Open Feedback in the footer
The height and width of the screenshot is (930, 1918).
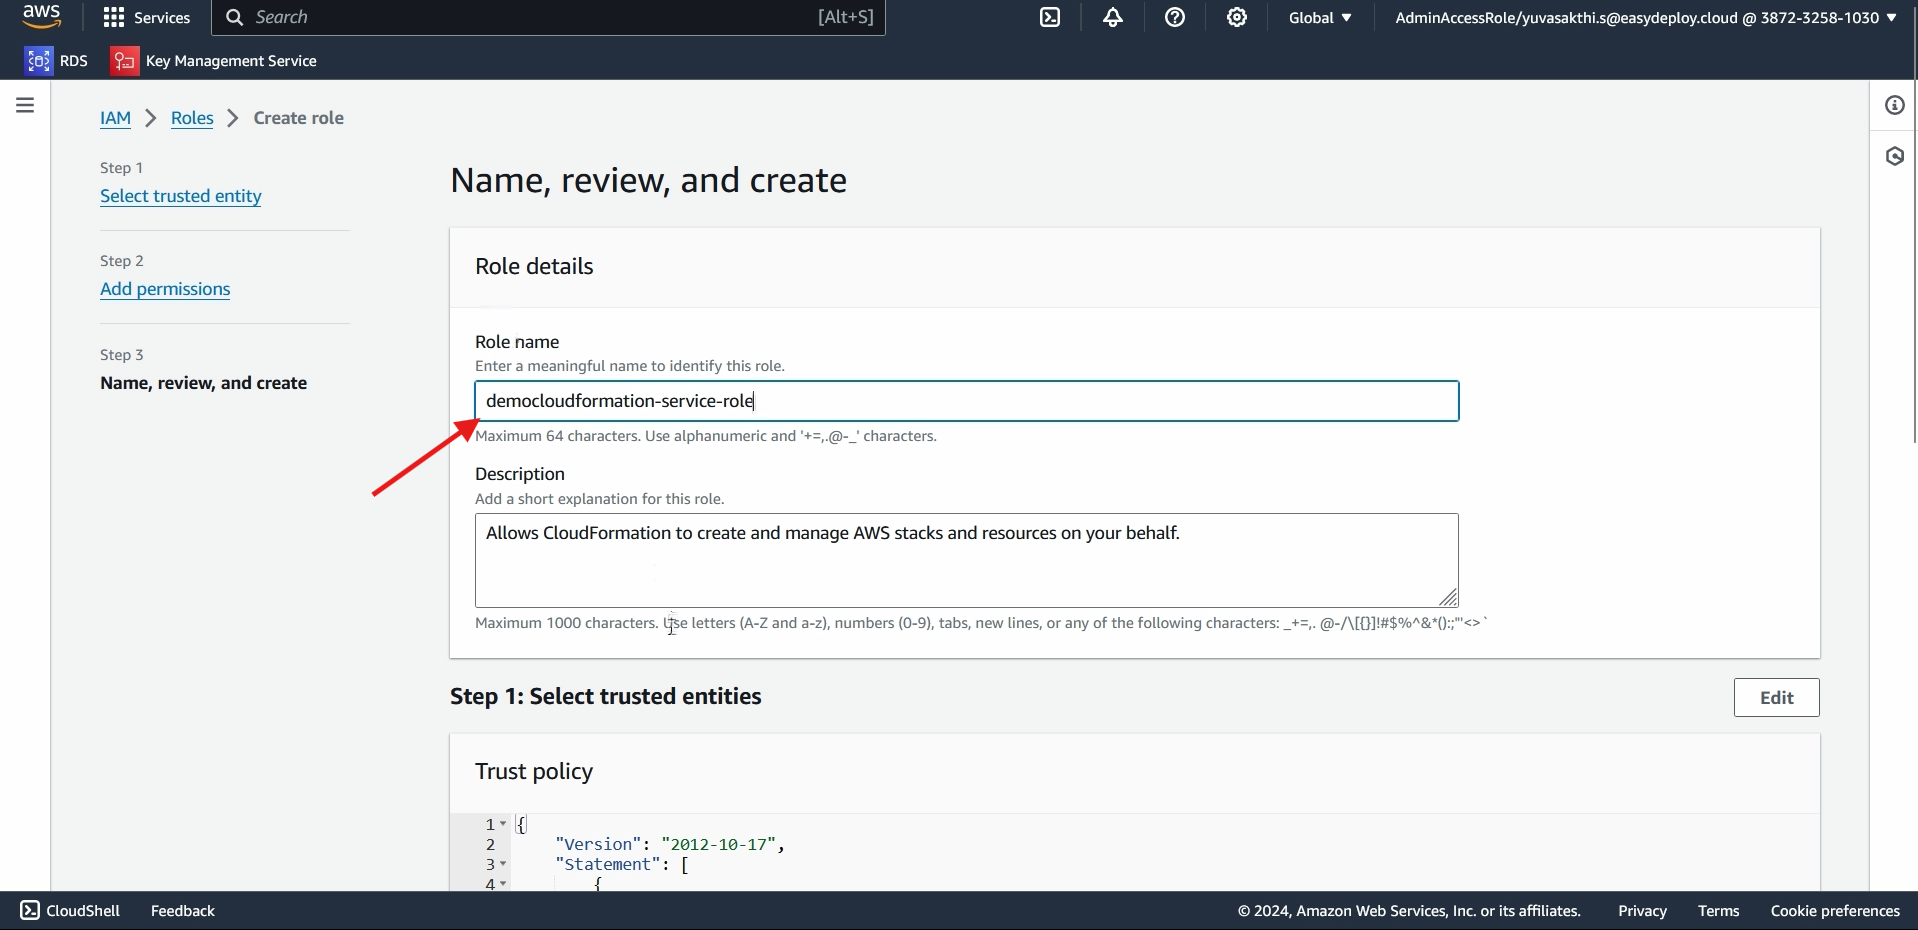183,910
